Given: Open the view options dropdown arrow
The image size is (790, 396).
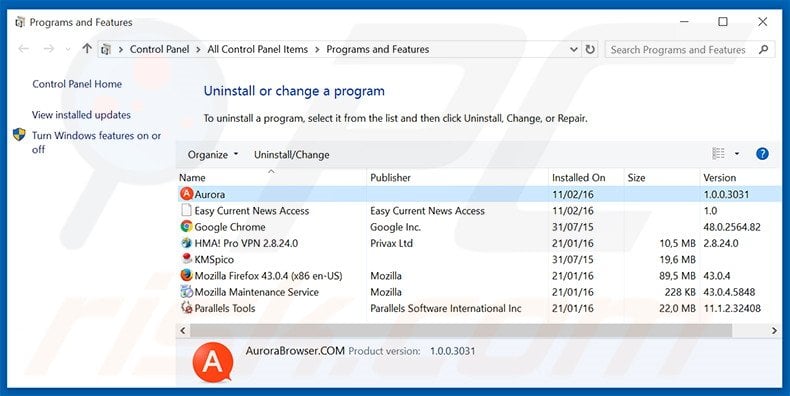Looking at the screenshot, I should click(x=737, y=154).
